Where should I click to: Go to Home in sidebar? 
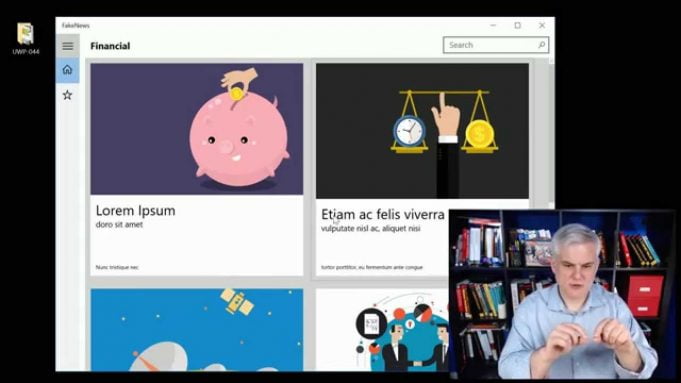pyautogui.click(x=67, y=69)
